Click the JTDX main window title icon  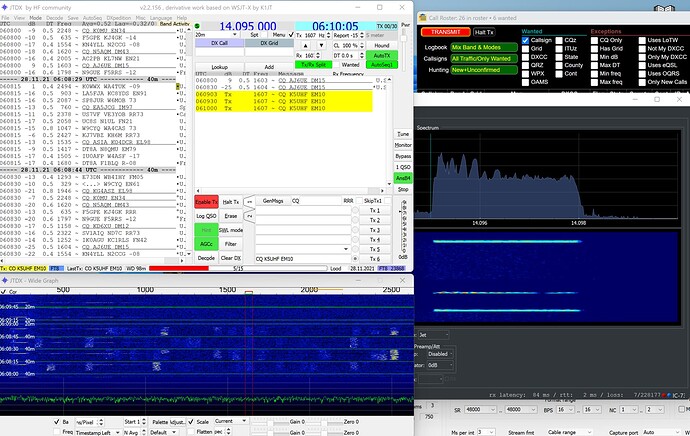pyautogui.click(x=4, y=7)
